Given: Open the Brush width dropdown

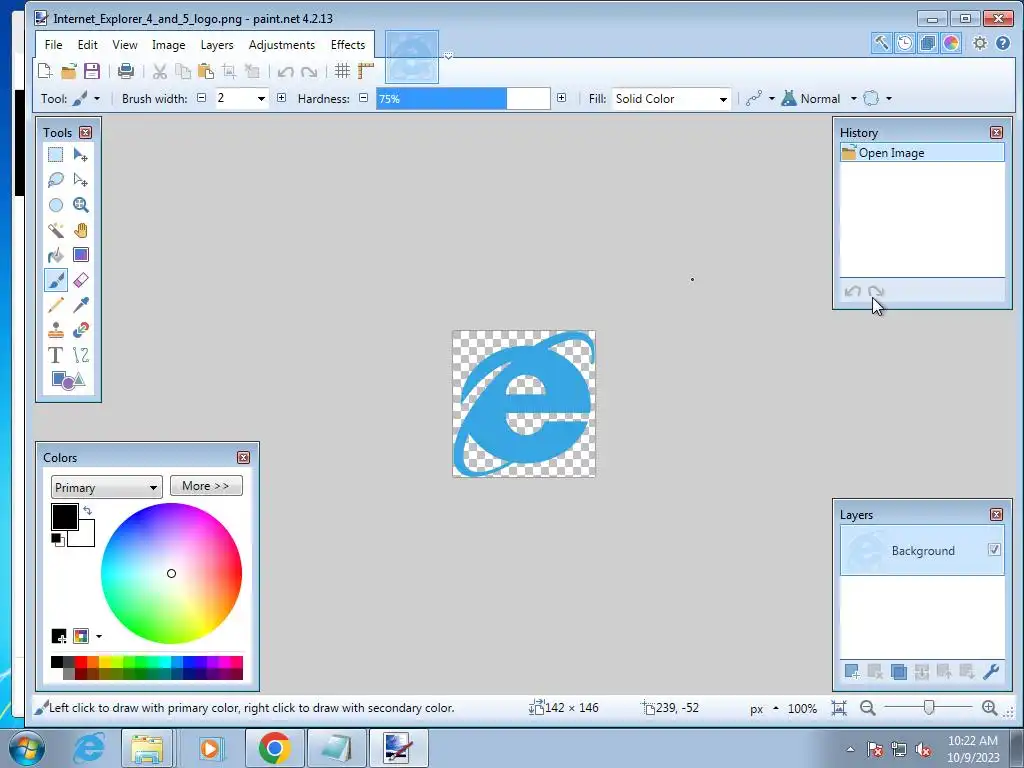Looking at the screenshot, I should pyautogui.click(x=261, y=99).
